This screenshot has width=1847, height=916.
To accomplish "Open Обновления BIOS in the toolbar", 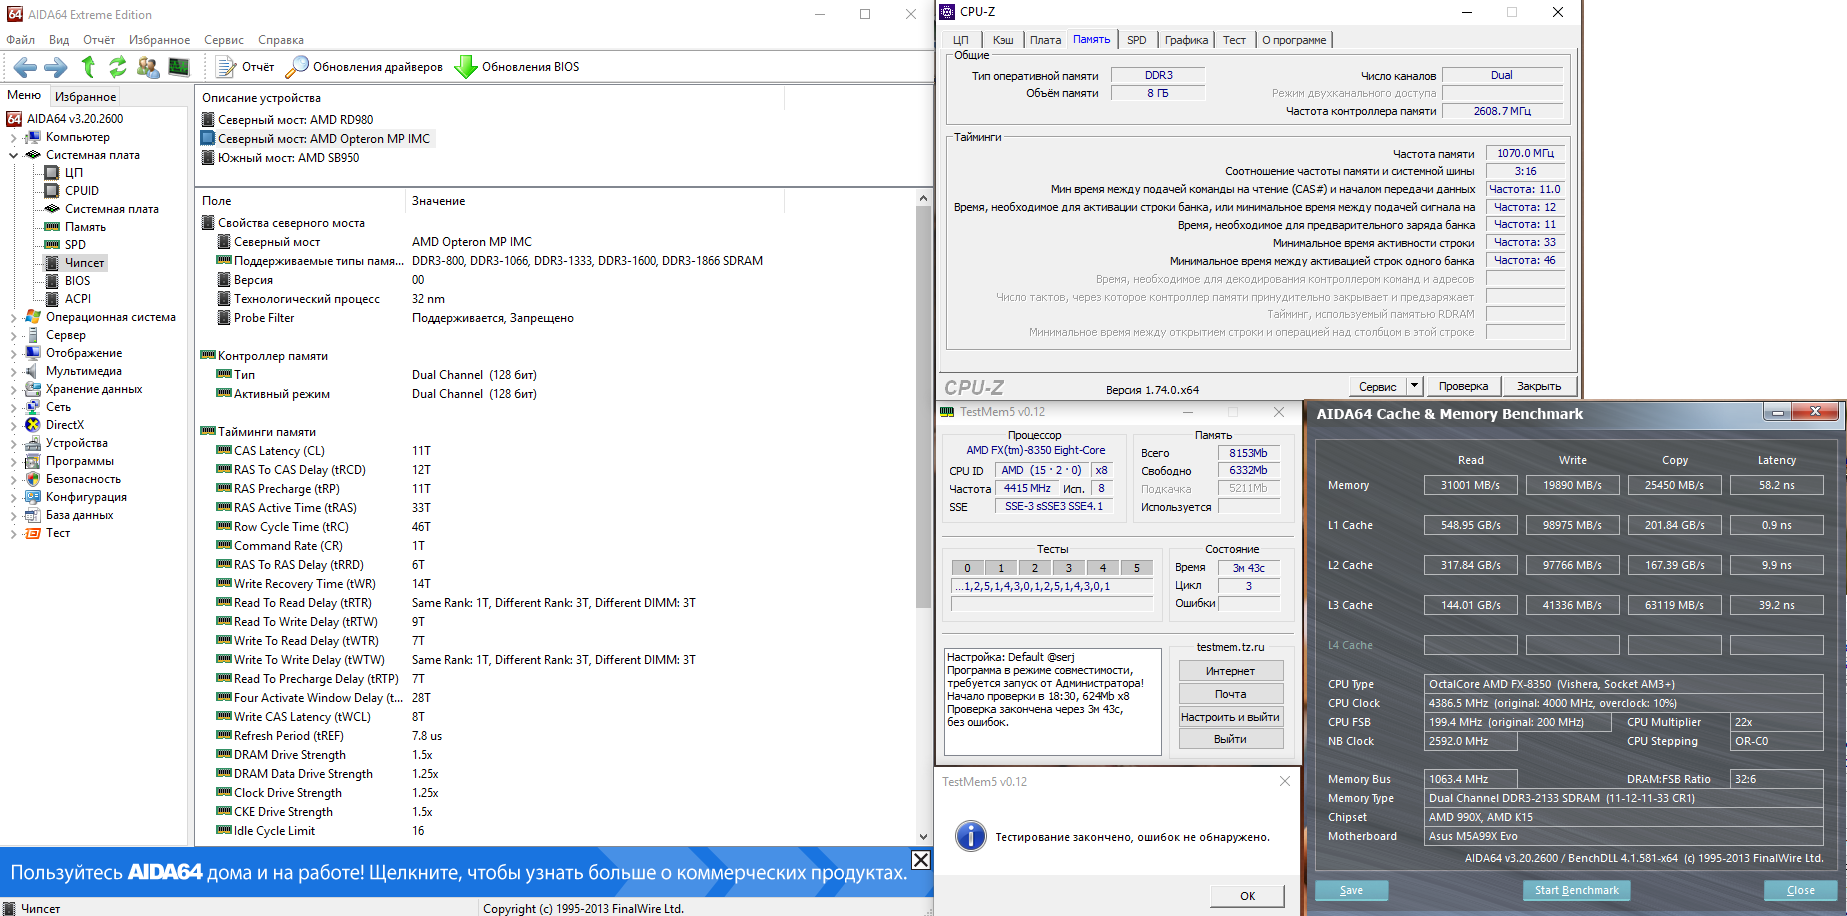I will point(517,67).
